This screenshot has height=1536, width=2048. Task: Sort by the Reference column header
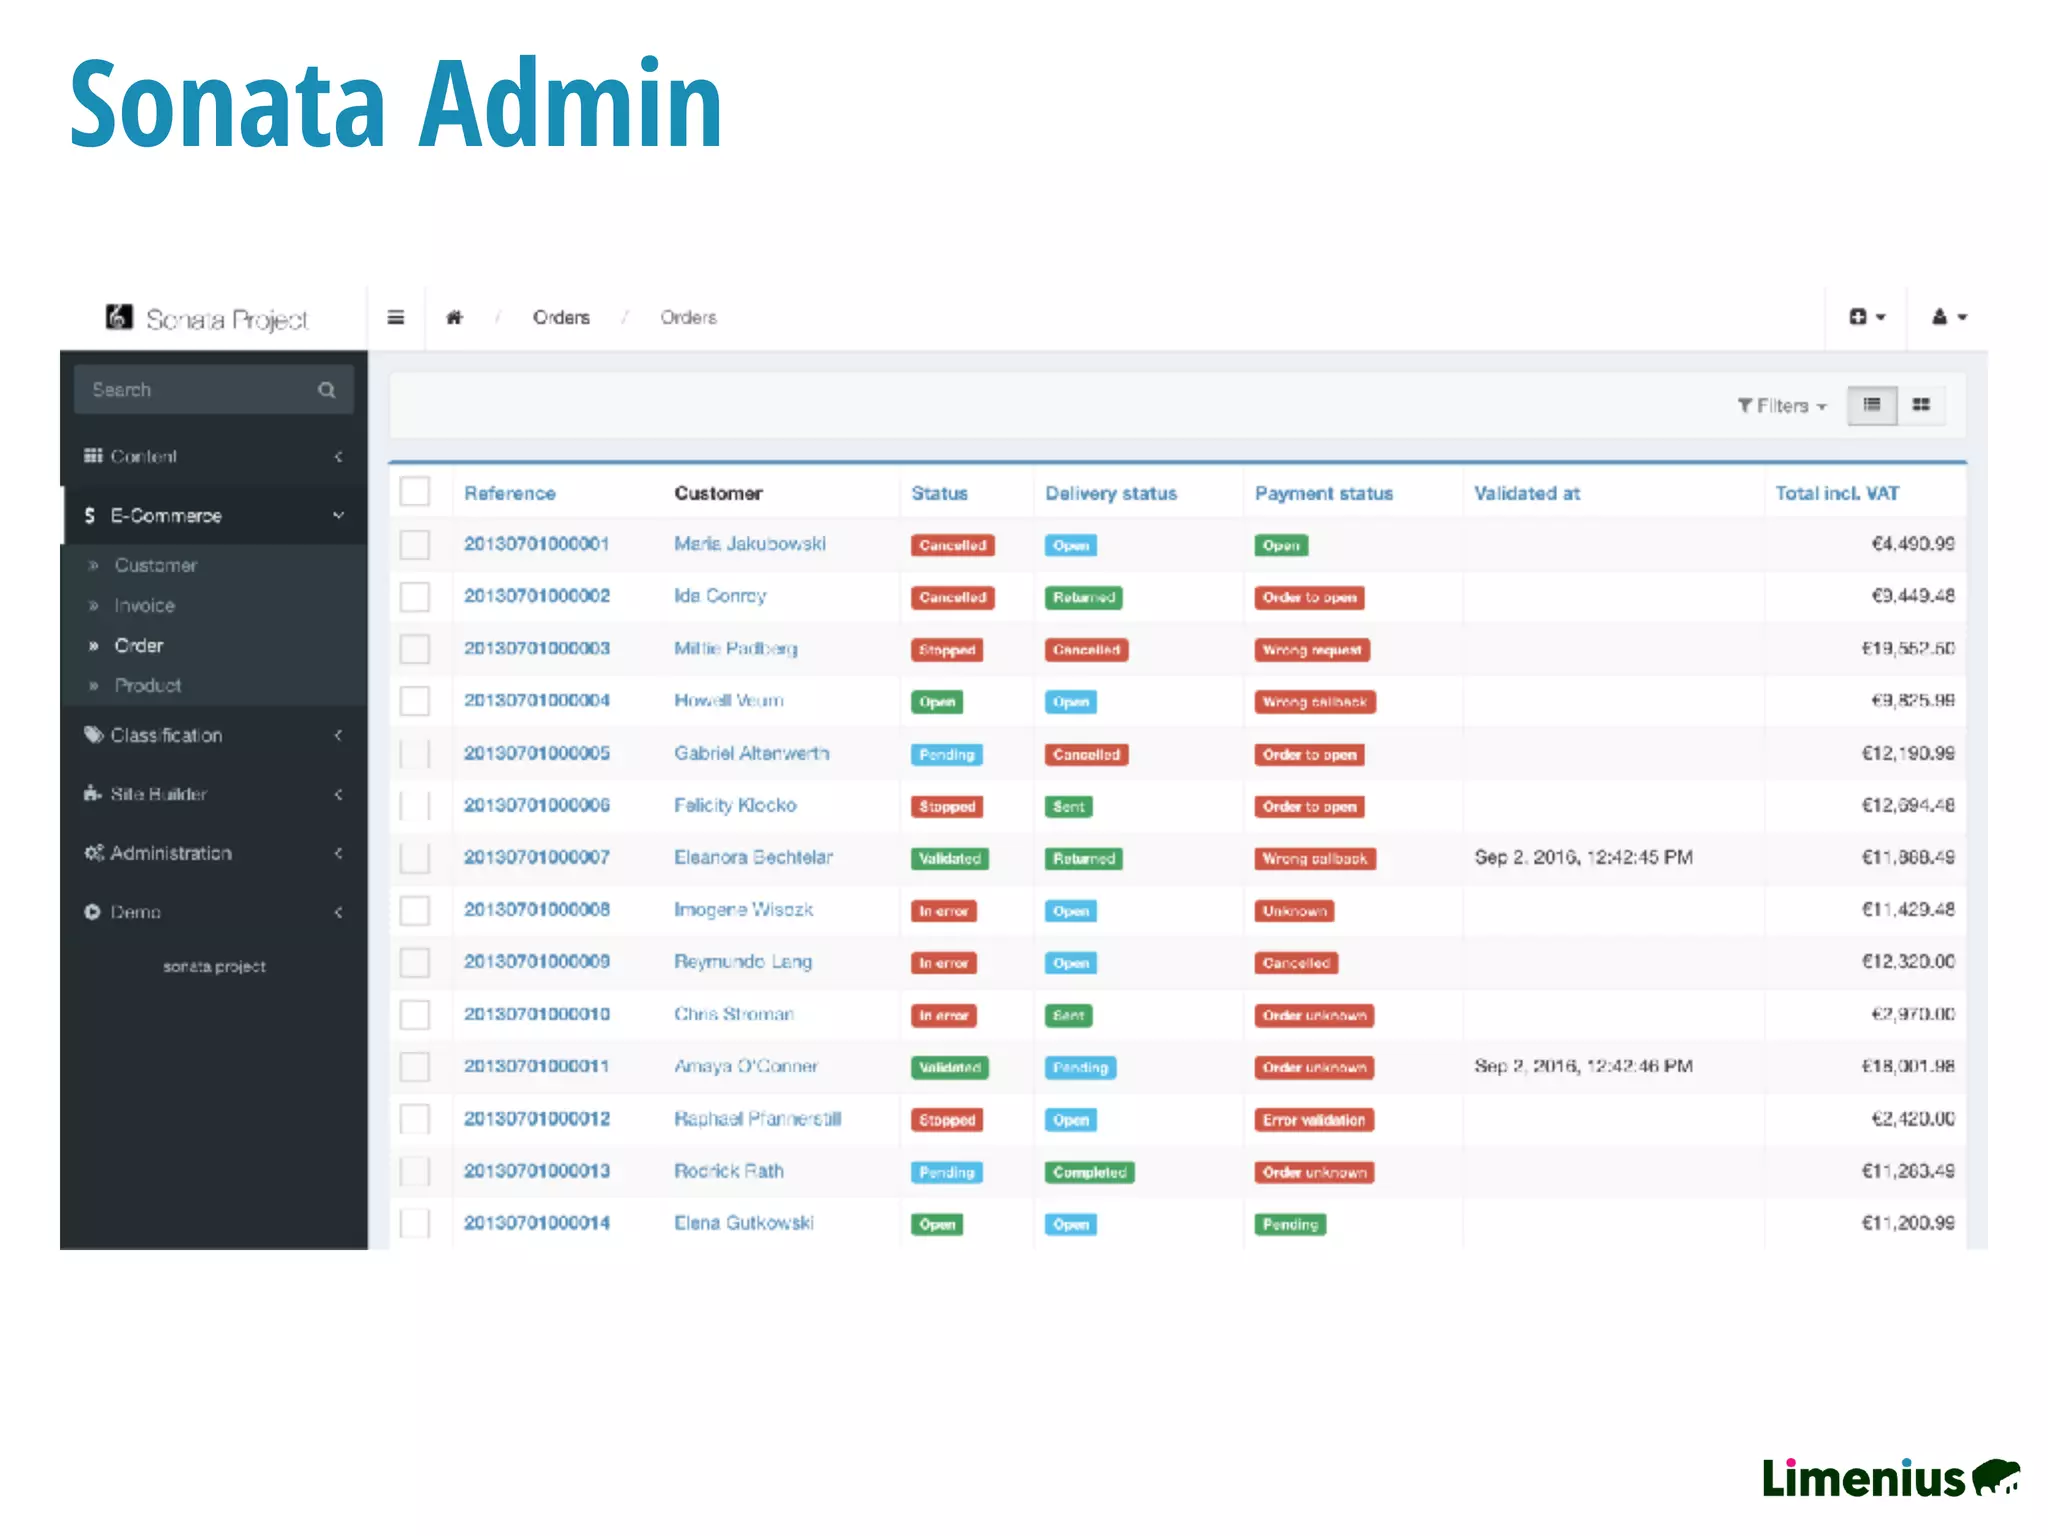[x=510, y=493]
